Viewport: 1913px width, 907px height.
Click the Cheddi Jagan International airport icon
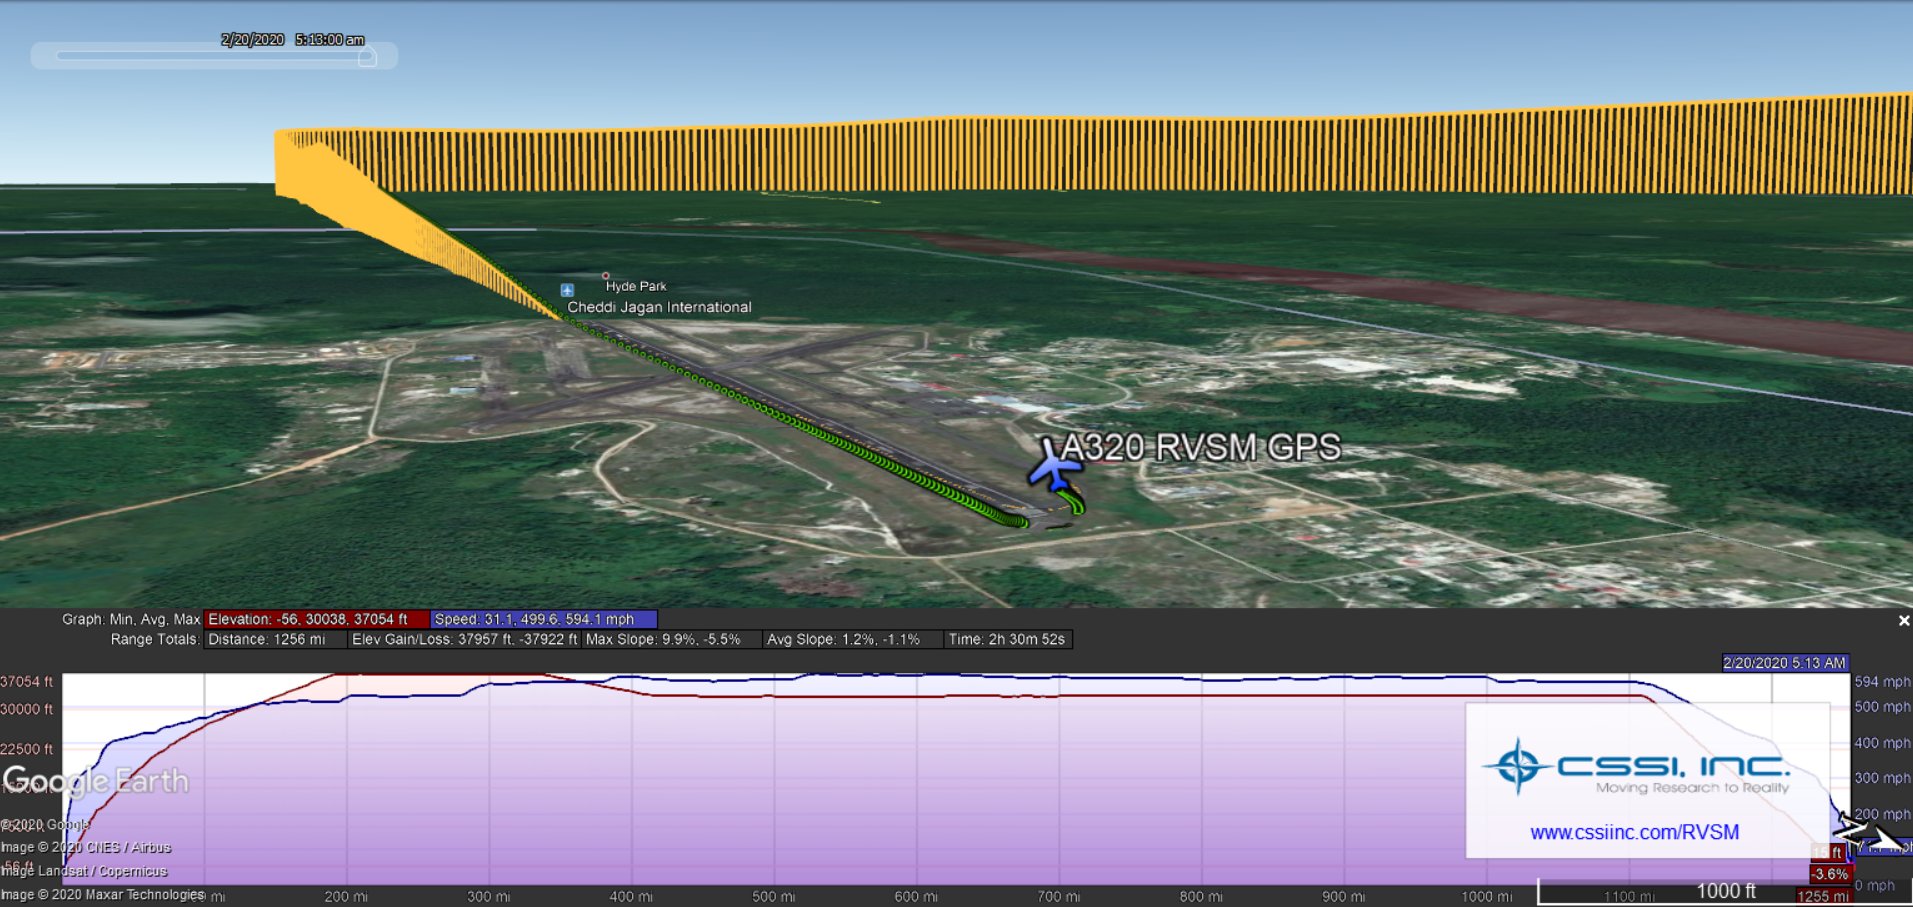pyautogui.click(x=567, y=290)
